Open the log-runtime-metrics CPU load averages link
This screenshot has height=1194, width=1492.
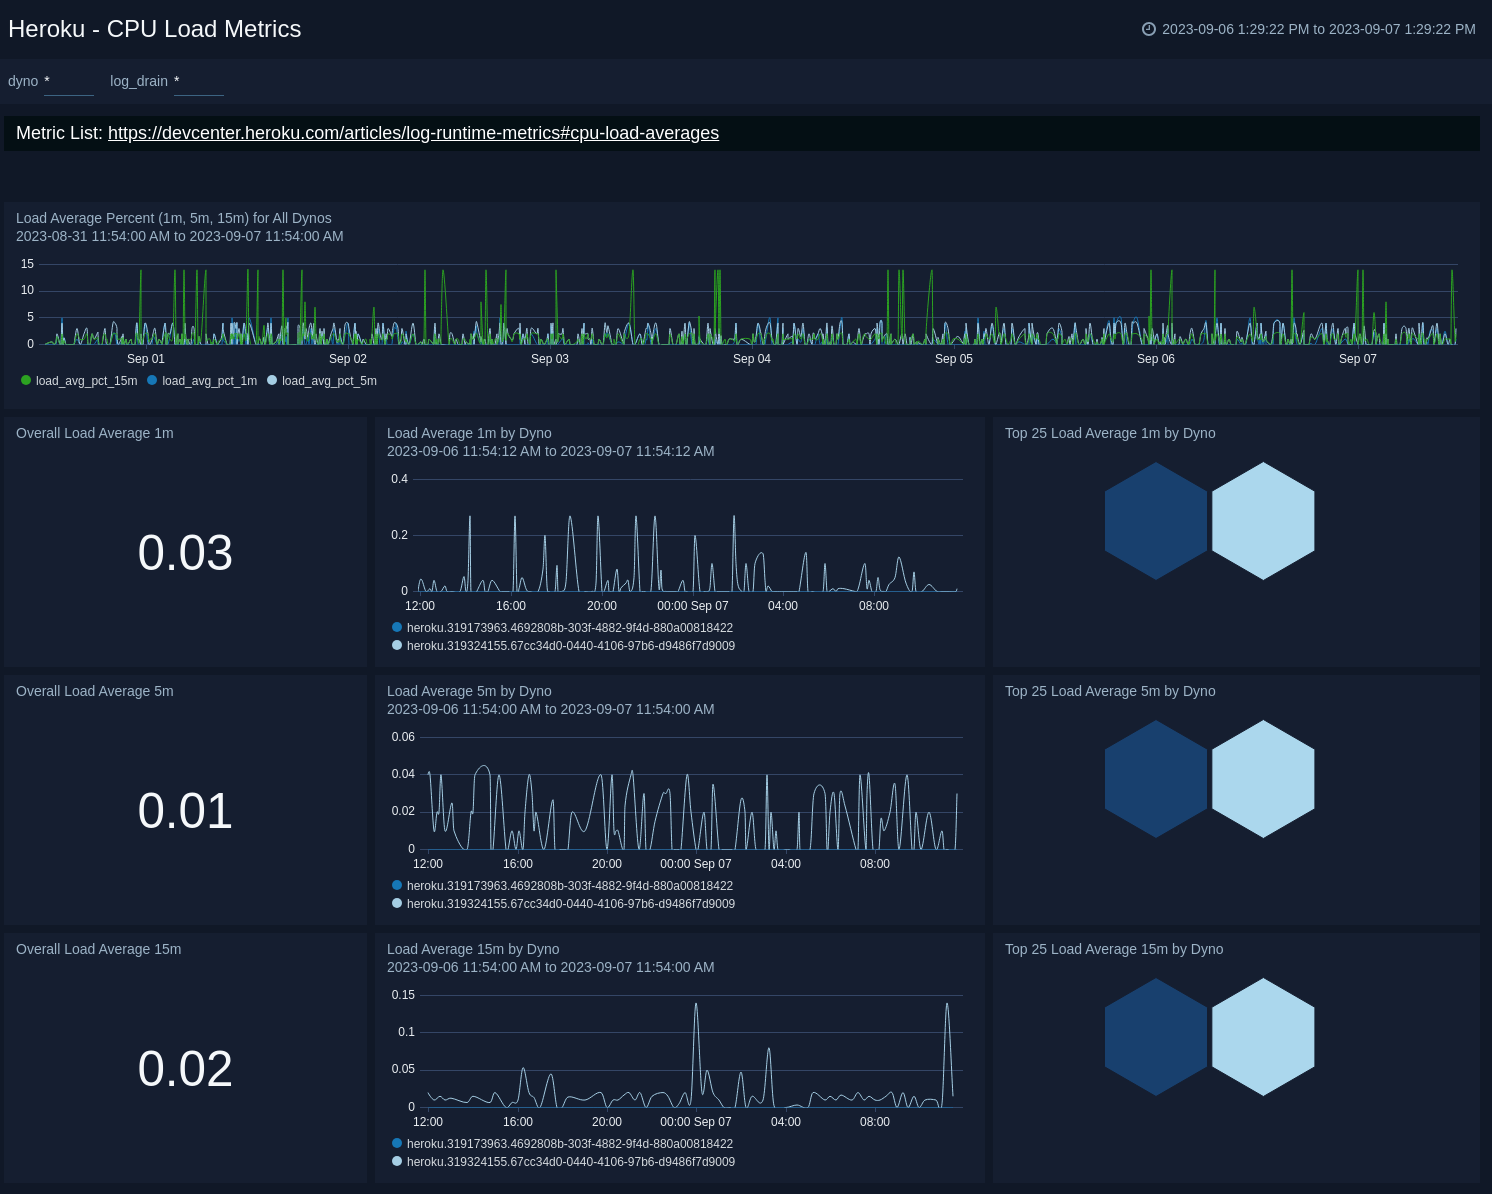(x=413, y=132)
